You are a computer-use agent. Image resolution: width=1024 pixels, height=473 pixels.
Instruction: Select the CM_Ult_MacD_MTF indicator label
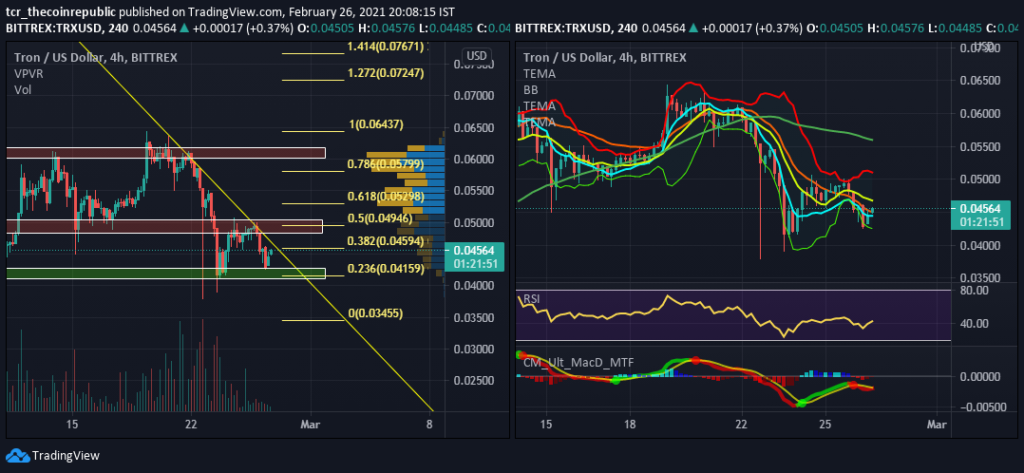tap(578, 363)
